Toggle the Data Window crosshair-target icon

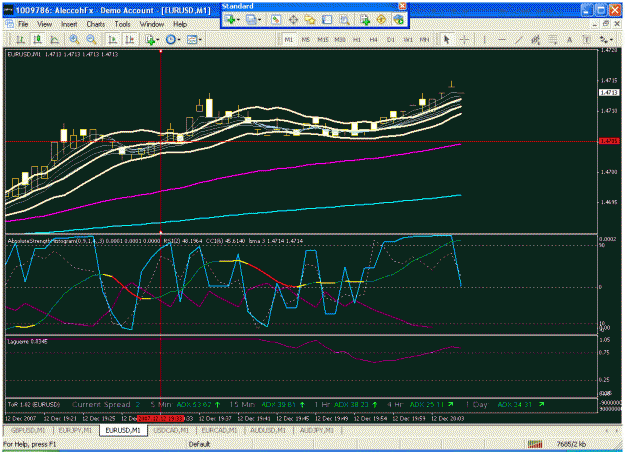point(293,19)
